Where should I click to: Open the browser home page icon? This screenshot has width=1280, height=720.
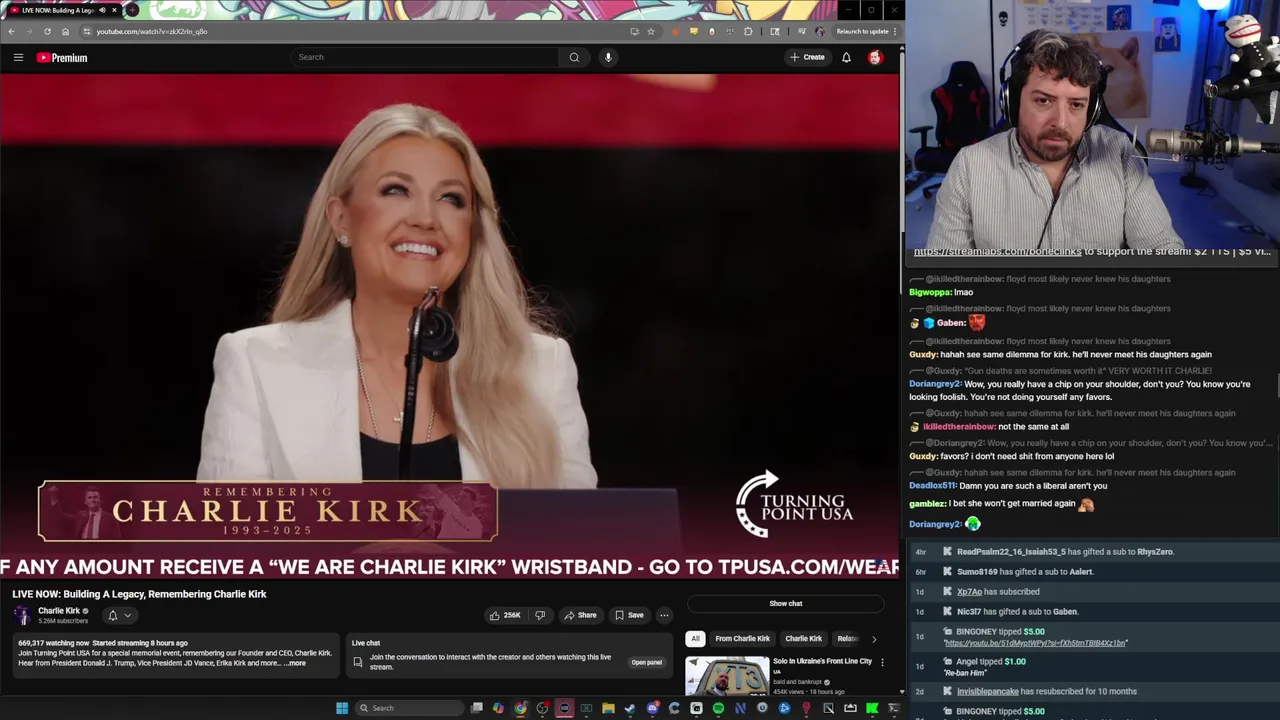pos(65,31)
